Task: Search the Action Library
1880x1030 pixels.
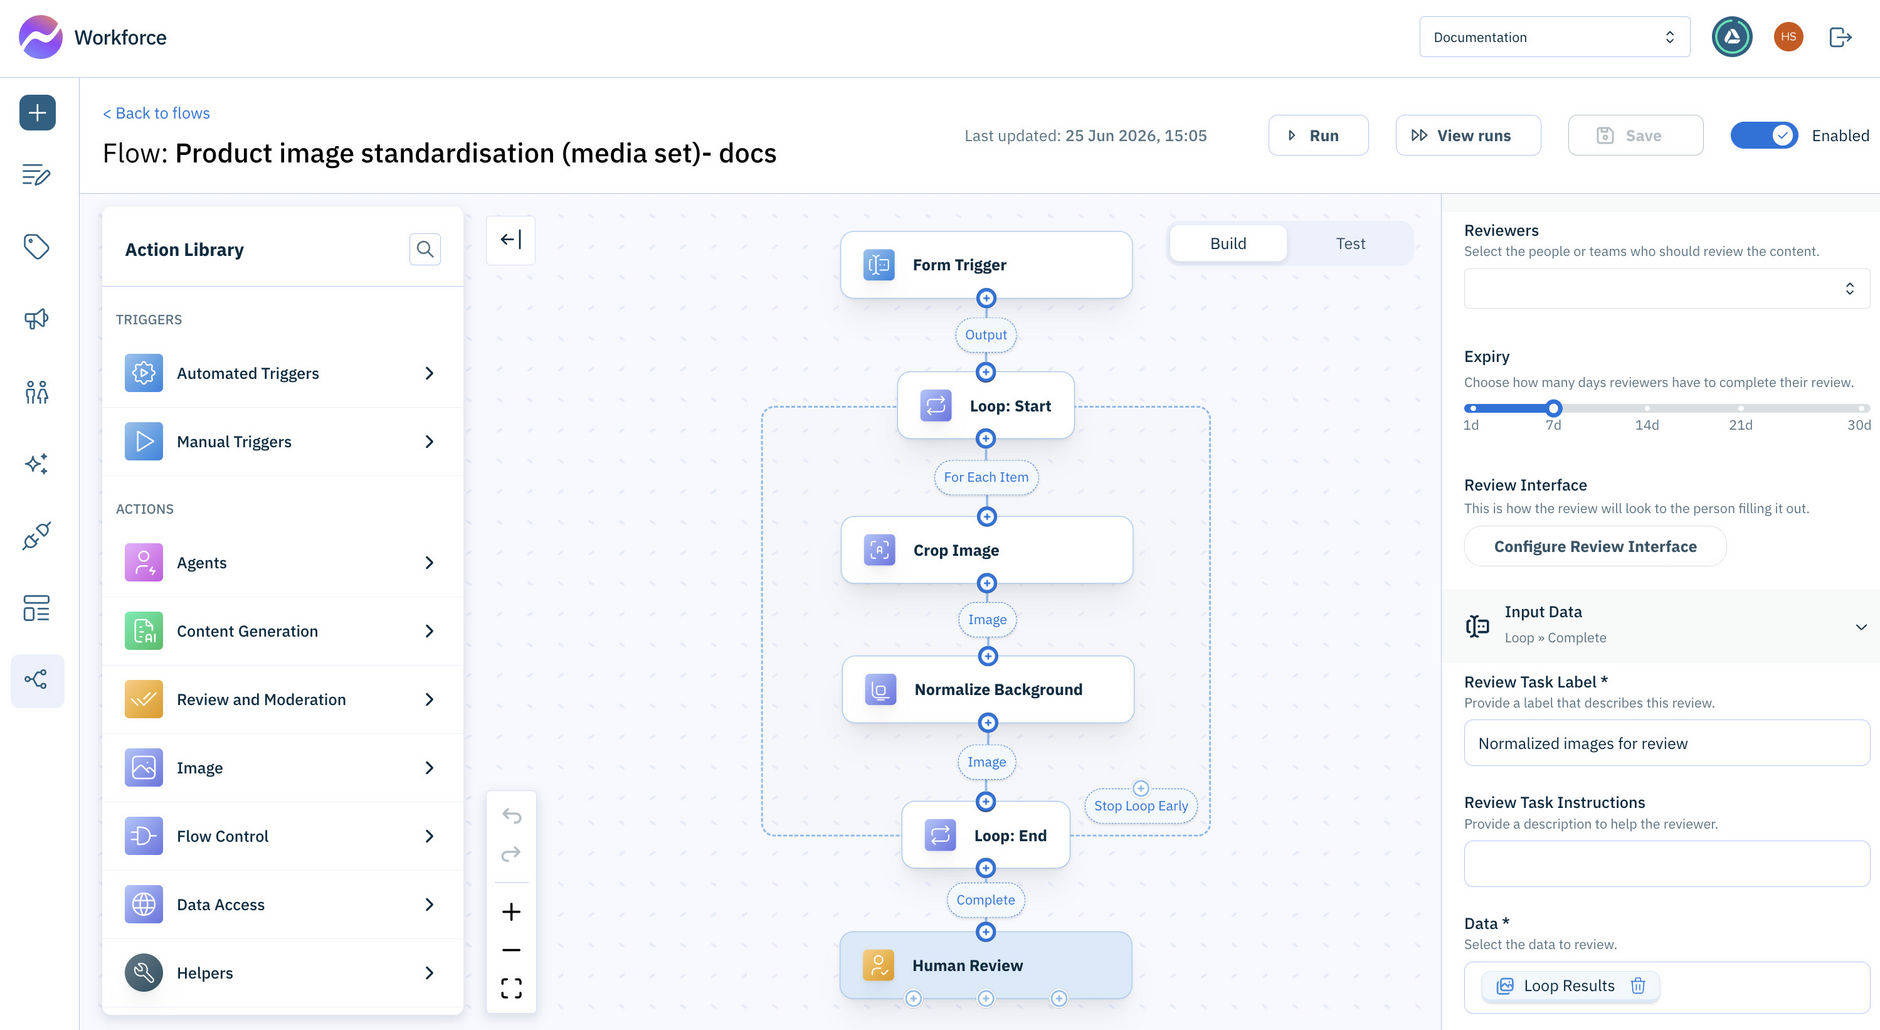Action: (425, 249)
